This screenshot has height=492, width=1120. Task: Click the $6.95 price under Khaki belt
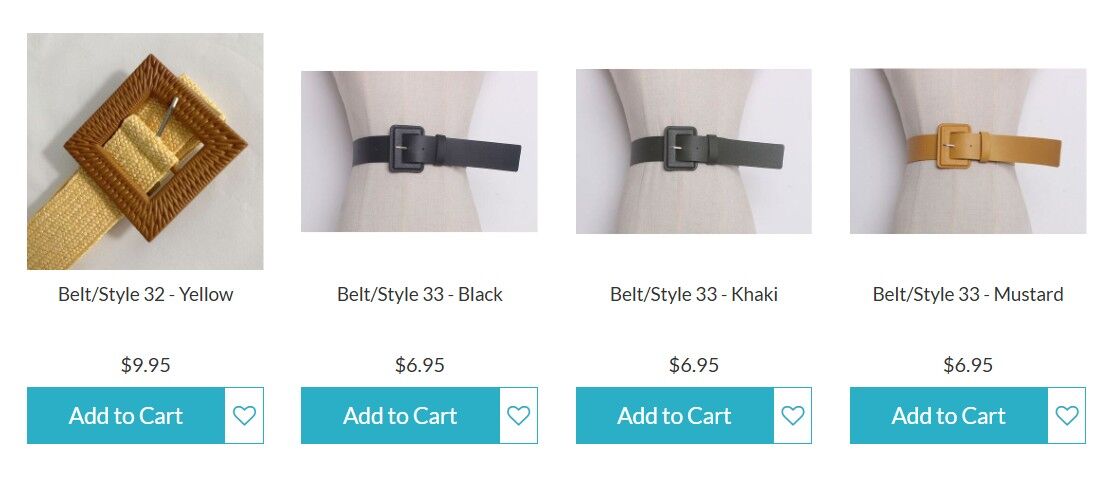tap(694, 365)
